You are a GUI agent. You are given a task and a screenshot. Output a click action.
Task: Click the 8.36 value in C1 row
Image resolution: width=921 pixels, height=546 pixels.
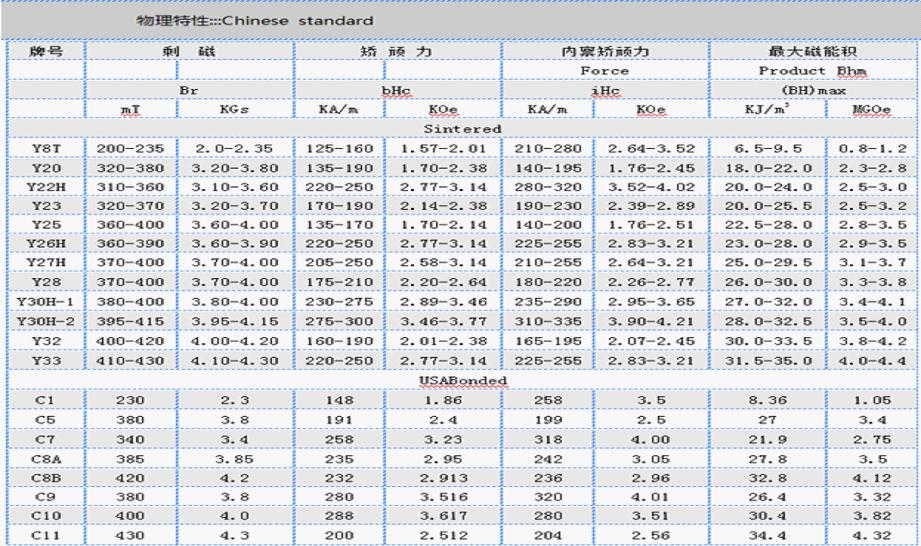coord(766,401)
